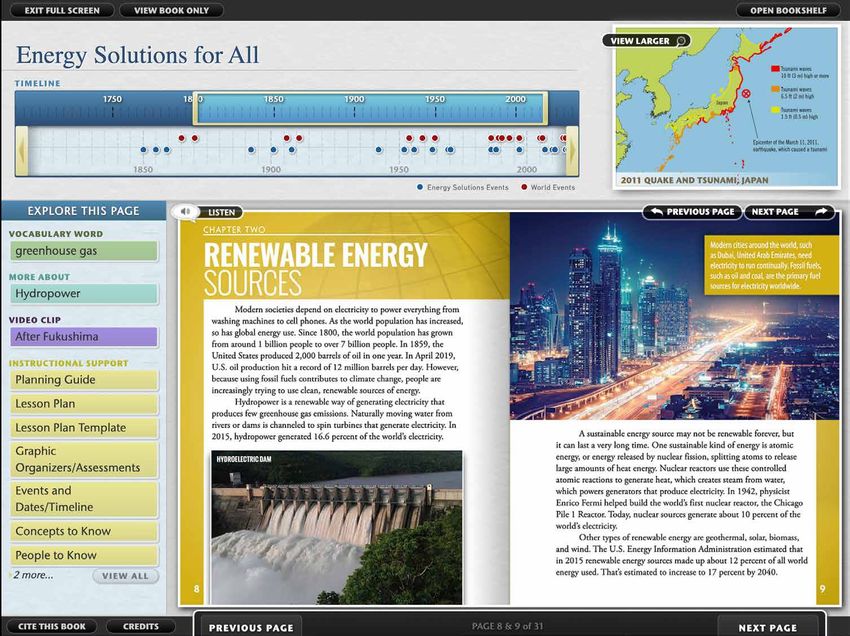This screenshot has height=636, width=850.
Task: Open the Lesson Plan Template
Action: pos(83,428)
